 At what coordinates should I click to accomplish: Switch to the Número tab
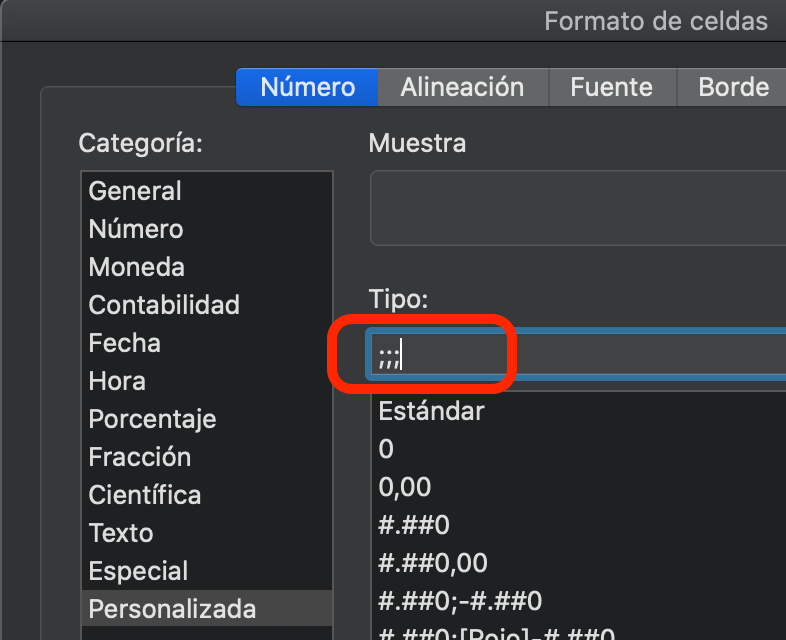coord(307,87)
